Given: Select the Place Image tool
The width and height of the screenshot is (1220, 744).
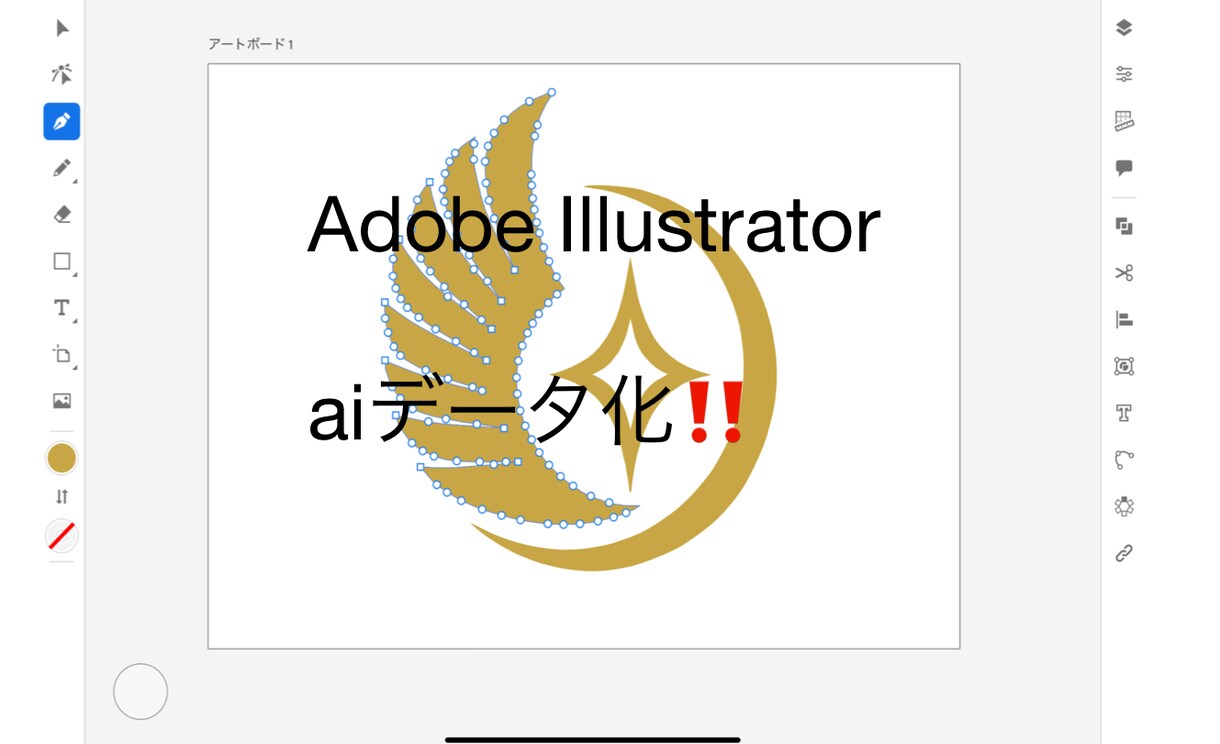Looking at the screenshot, I should (x=62, y=401).
